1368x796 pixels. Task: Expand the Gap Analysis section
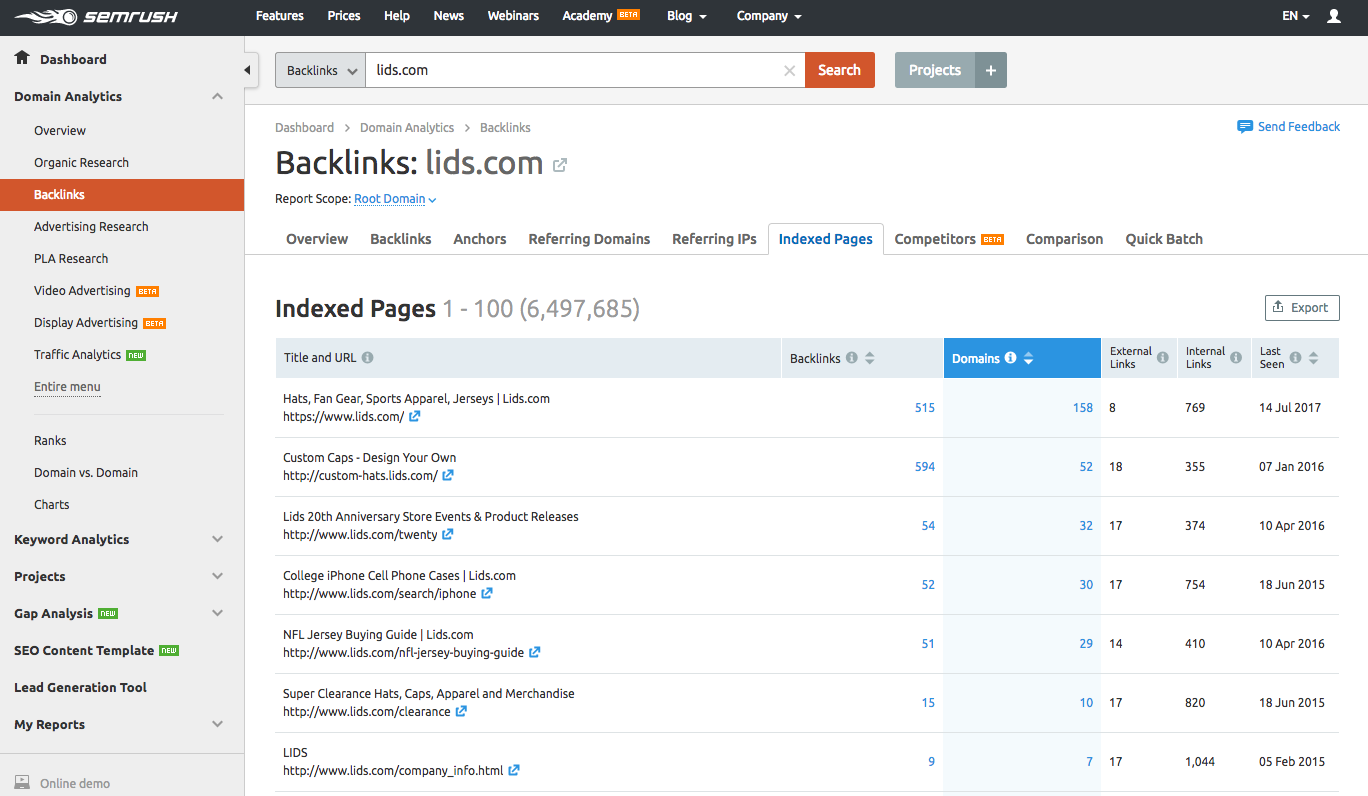pos(217,614)
